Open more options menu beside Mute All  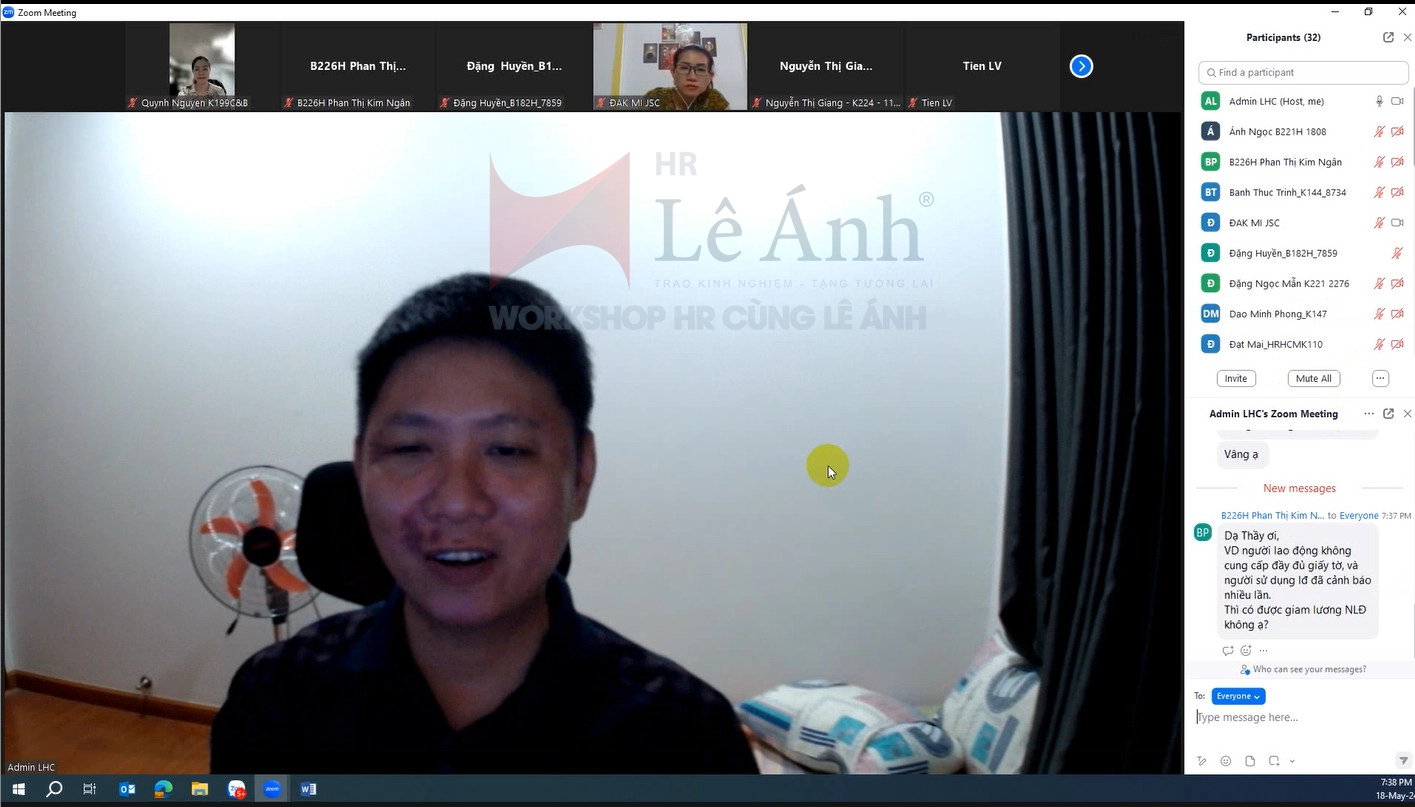point(1380,379)
